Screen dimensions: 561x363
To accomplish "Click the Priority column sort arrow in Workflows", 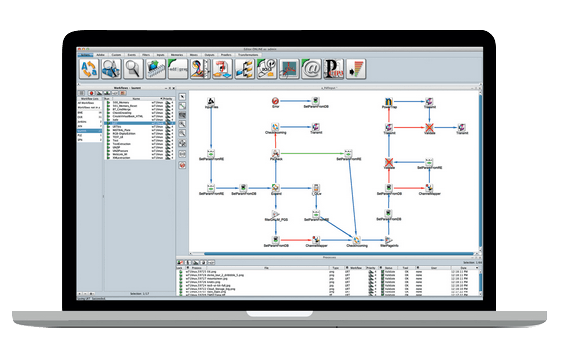I will pyautogui.click(x=161, y=98).
